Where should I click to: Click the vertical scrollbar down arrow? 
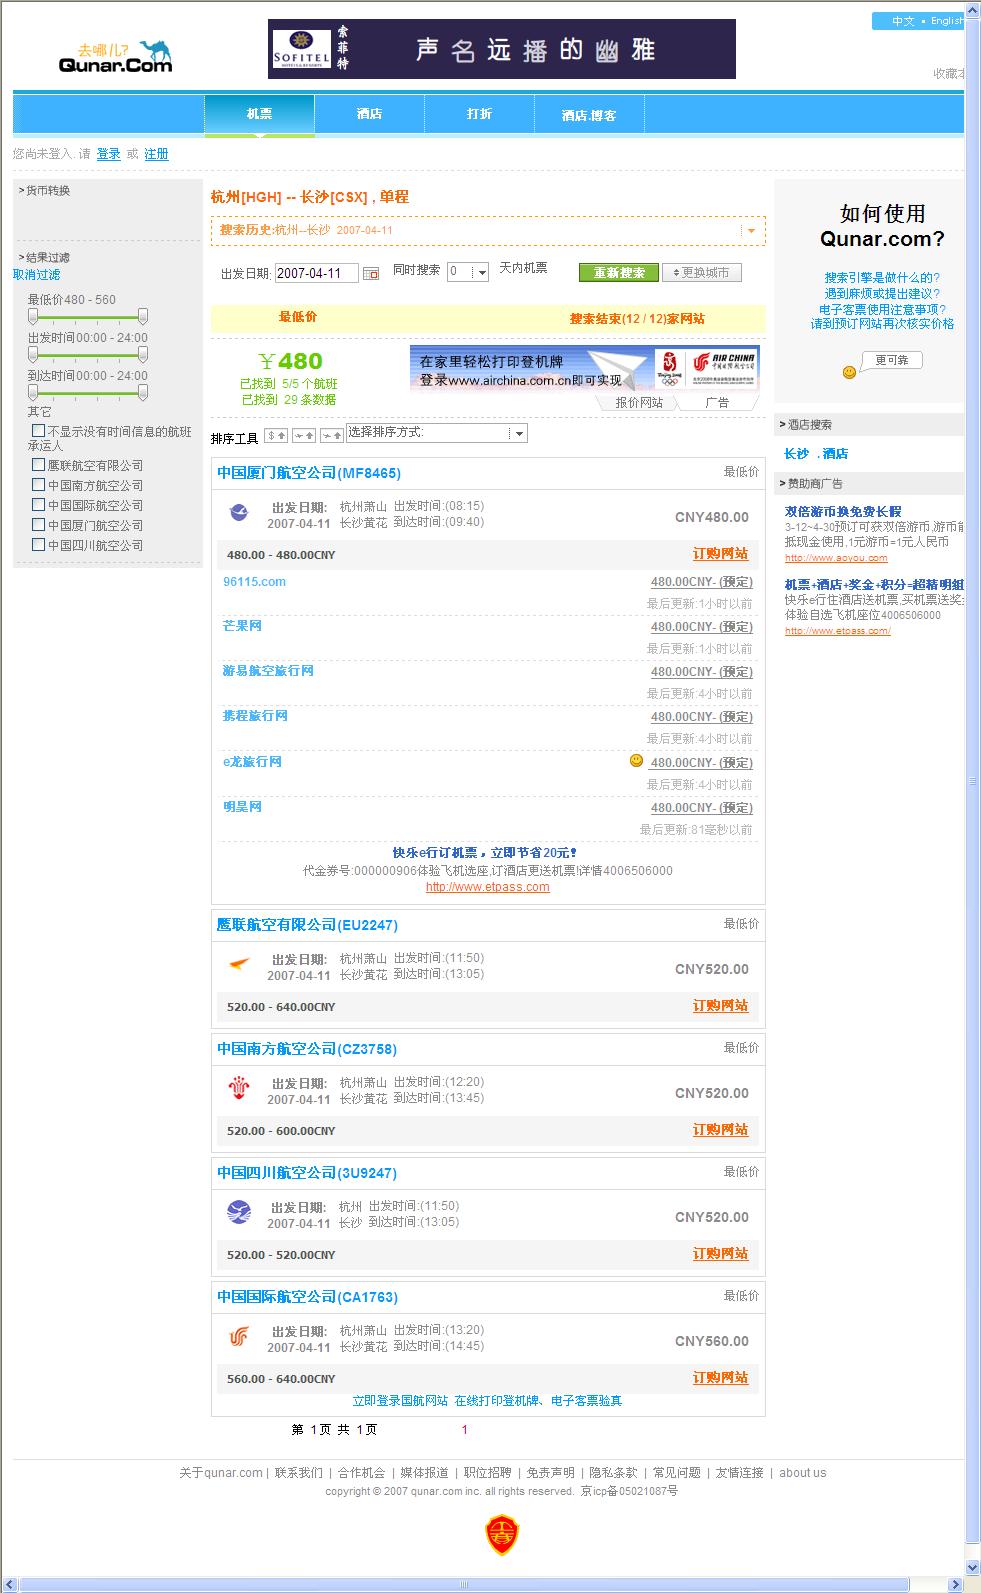972,1567
